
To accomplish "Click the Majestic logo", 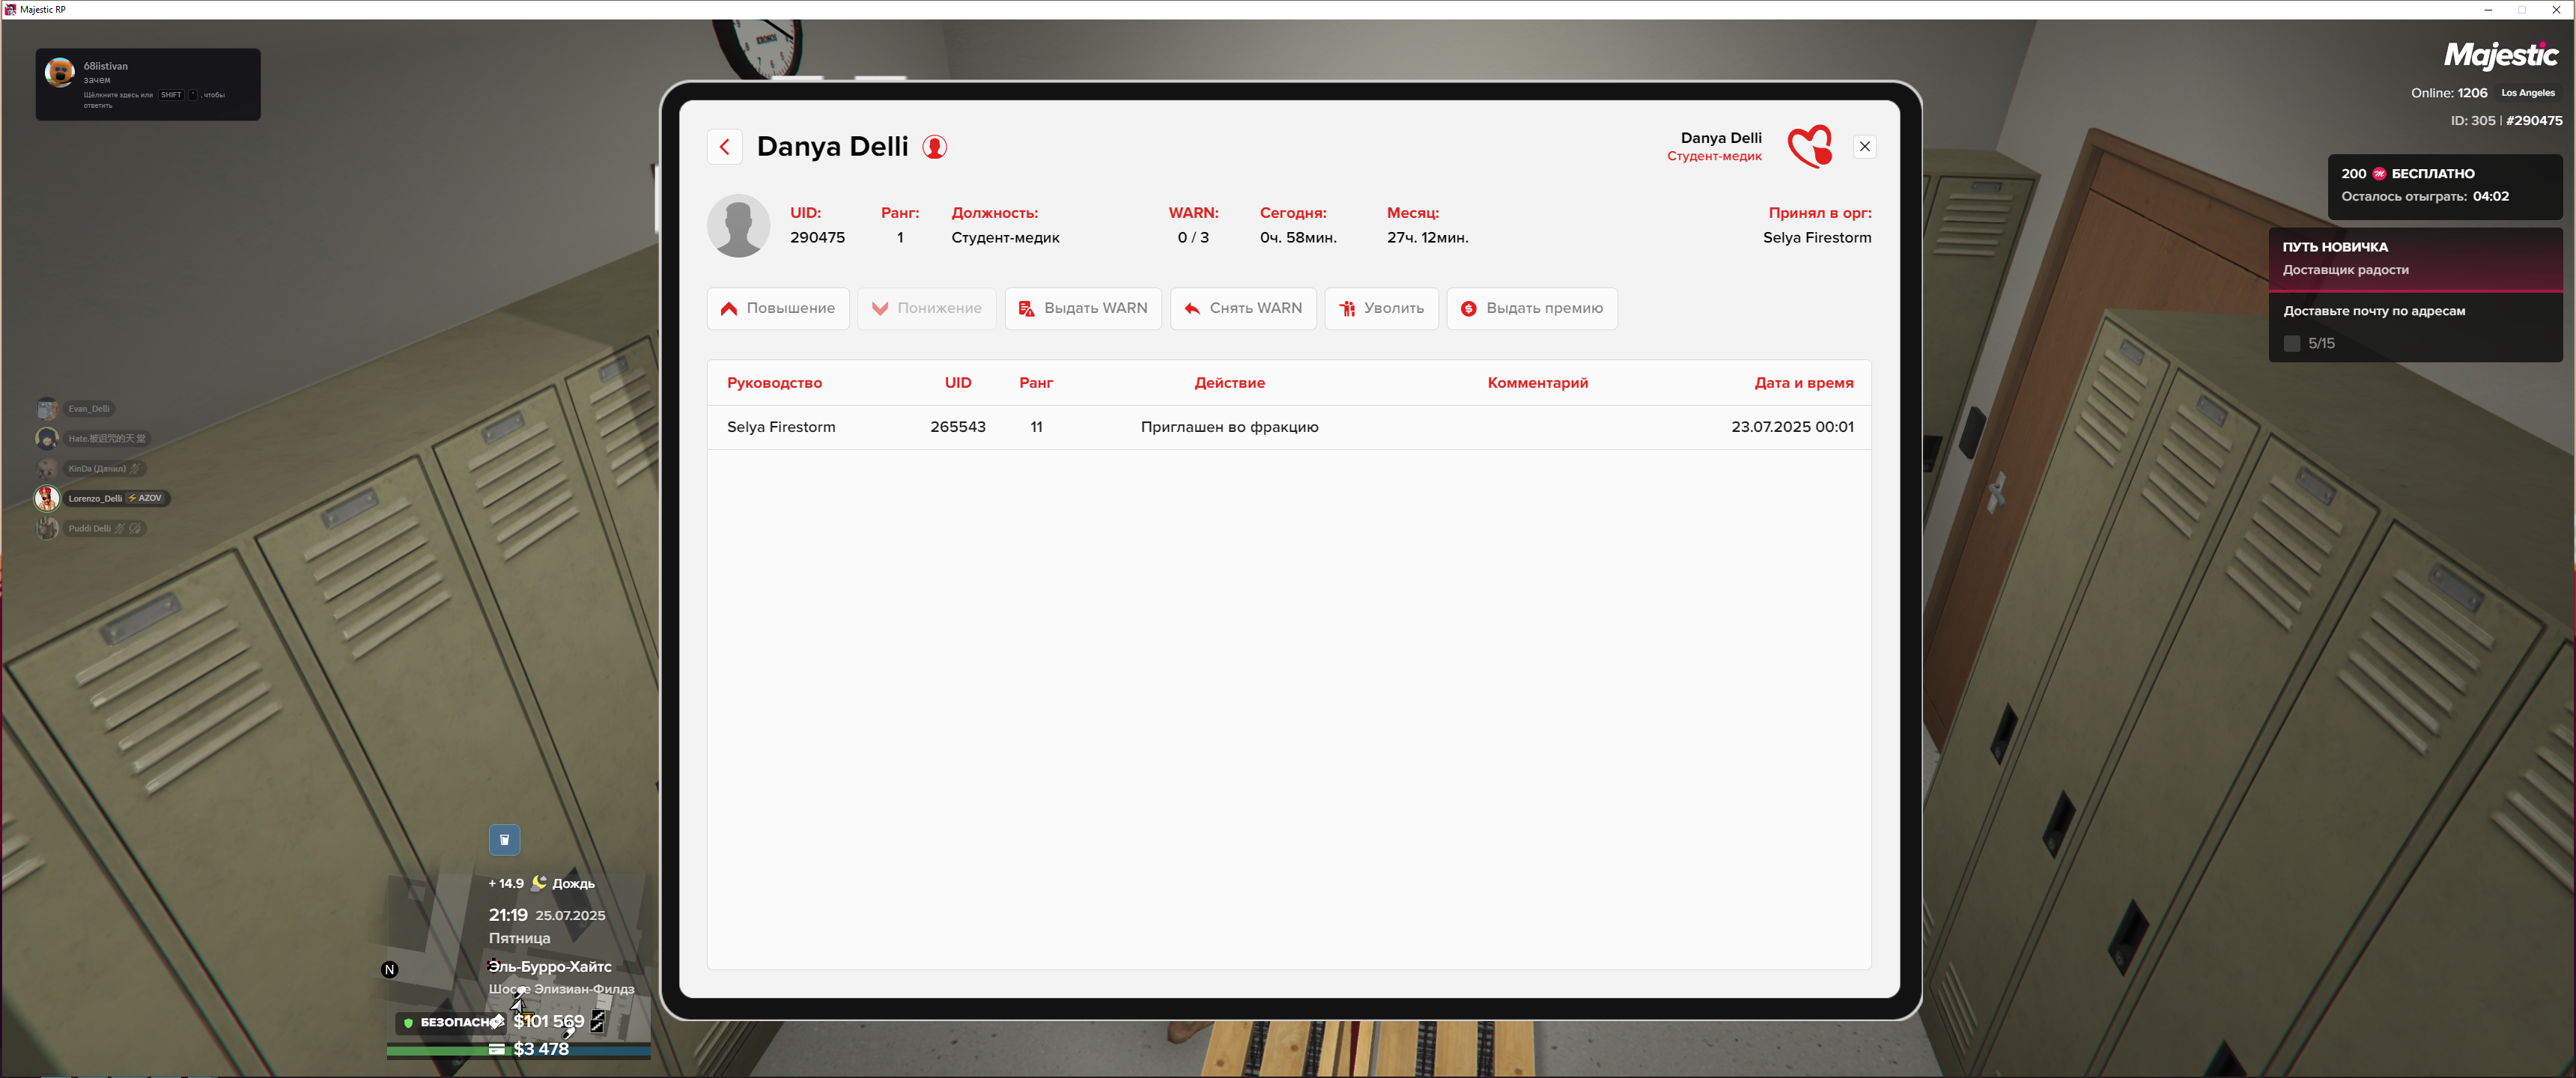I will click(2501, 55).
